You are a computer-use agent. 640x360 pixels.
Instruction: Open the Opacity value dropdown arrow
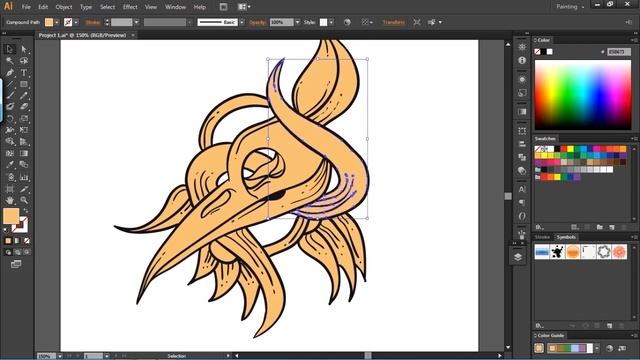(298, 22)
